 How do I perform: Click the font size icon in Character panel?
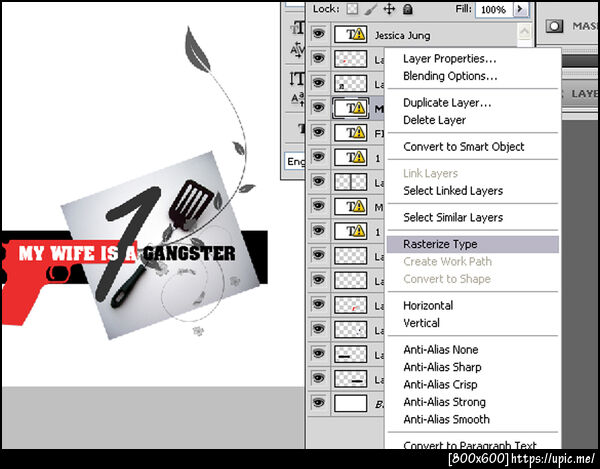298,28
